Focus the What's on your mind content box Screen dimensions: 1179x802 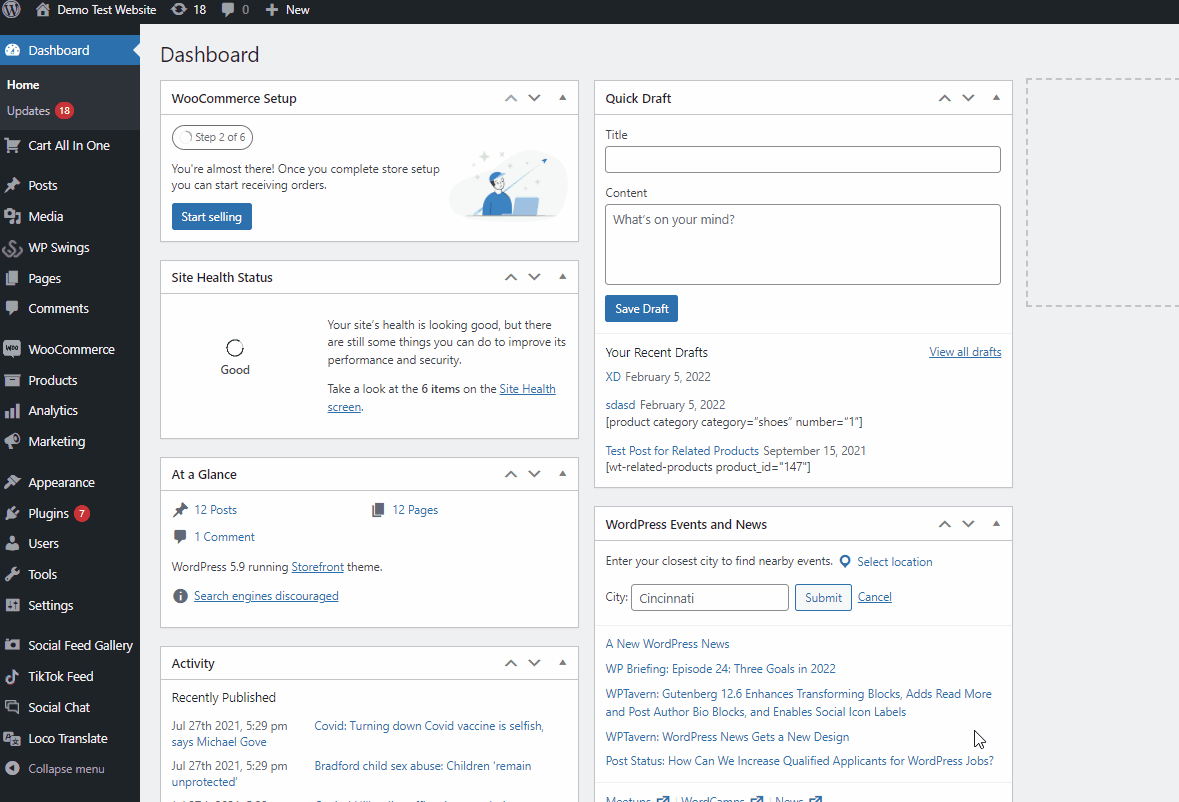[802, 244]
